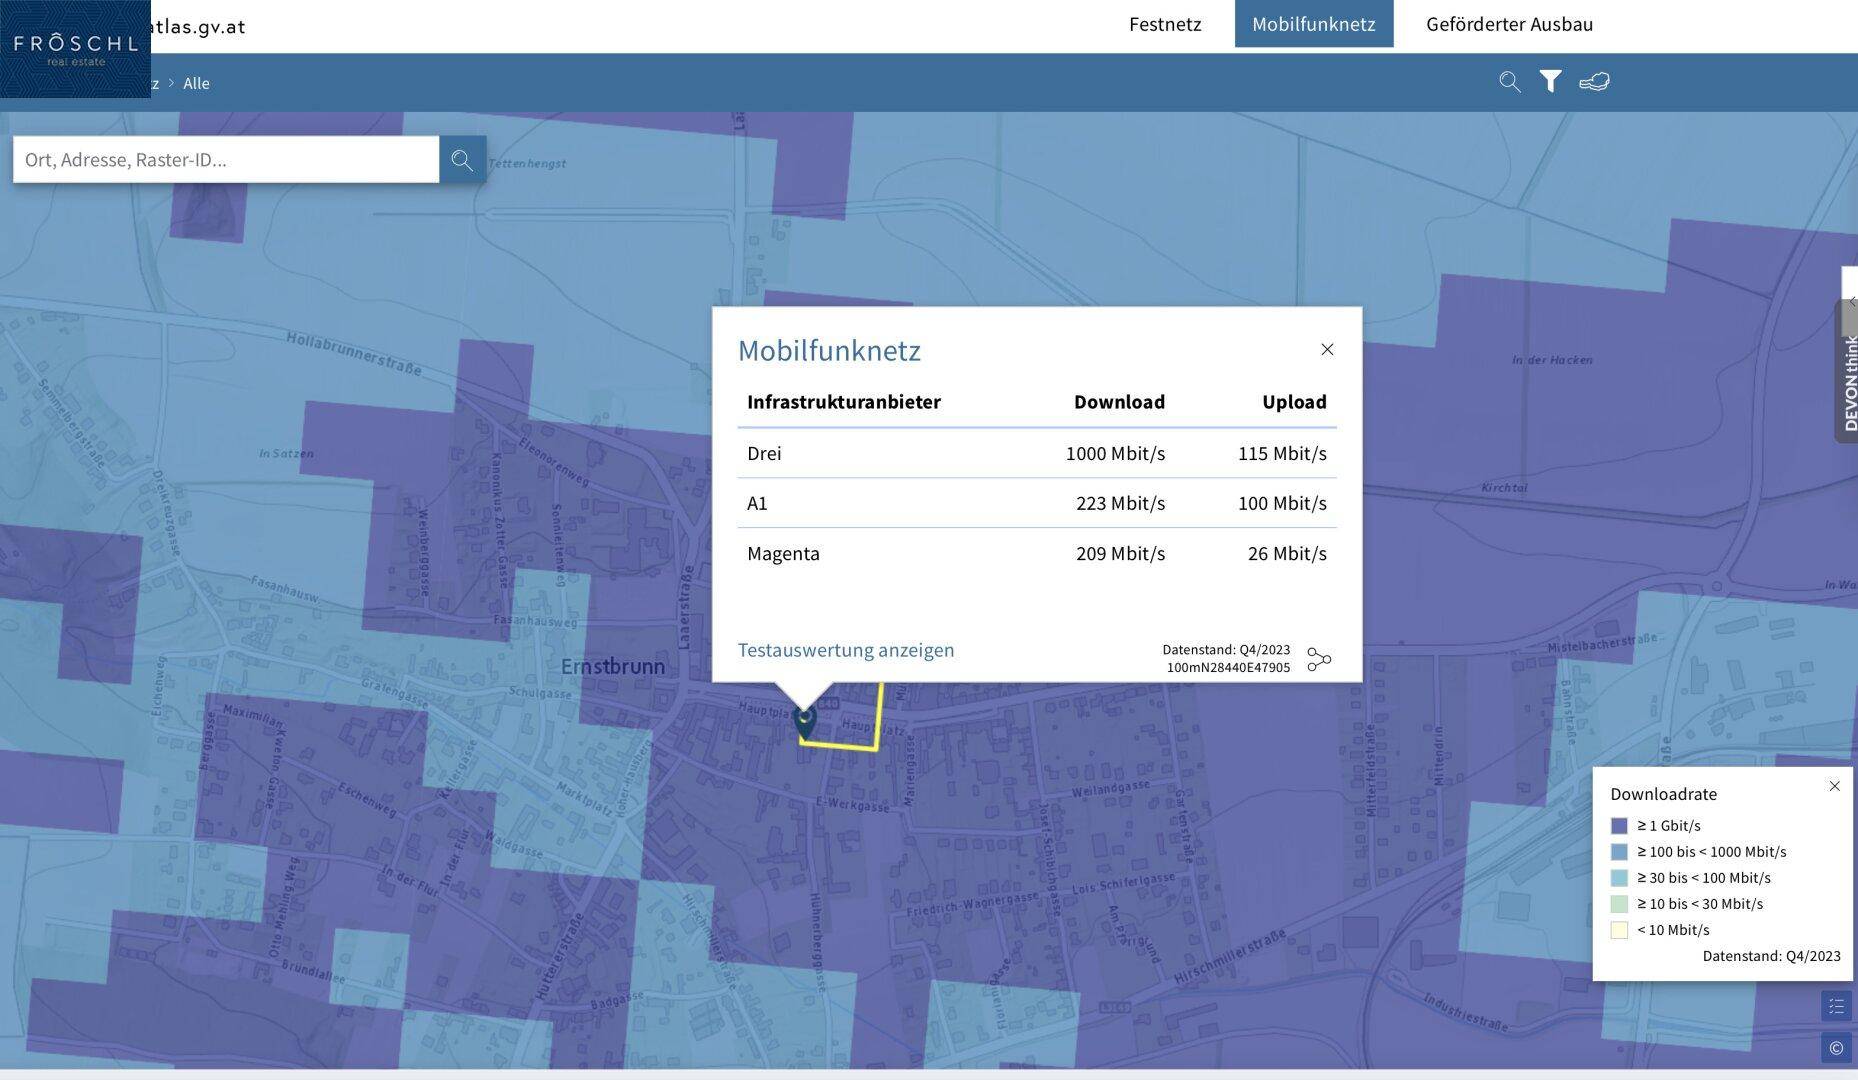Viewport: 1858px width, 1080px height.
Task: Open the filter funnel icon
Action: (x=1550, y=82)
